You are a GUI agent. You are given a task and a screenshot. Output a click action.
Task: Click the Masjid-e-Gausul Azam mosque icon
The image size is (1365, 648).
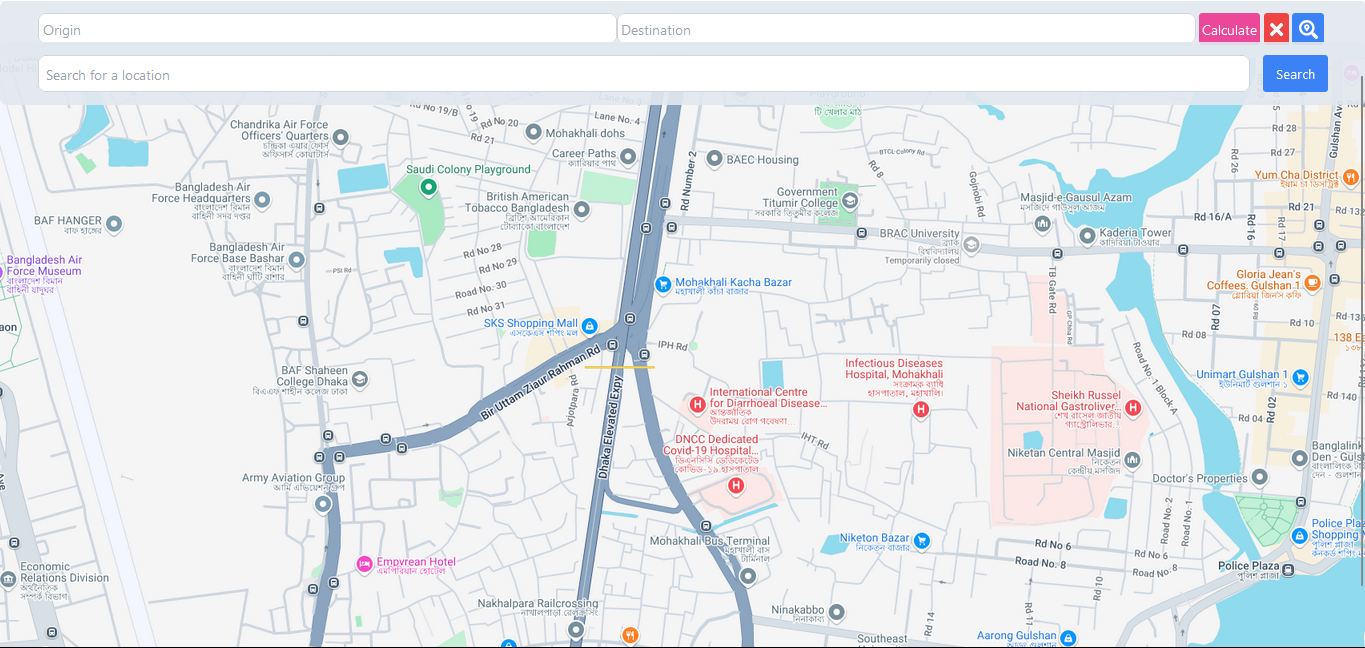pos(1043,224)
